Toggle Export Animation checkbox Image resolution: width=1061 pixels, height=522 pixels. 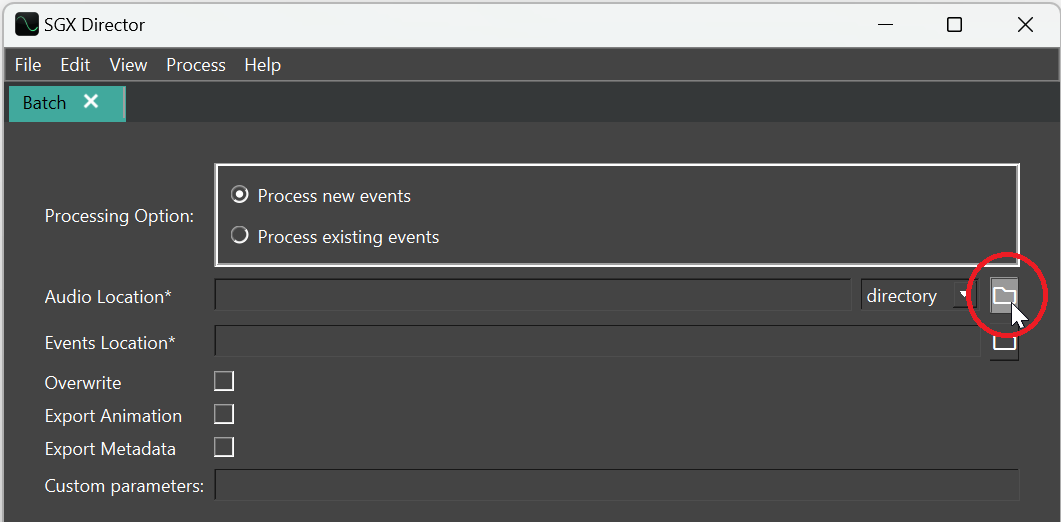[x=224, y=414]
